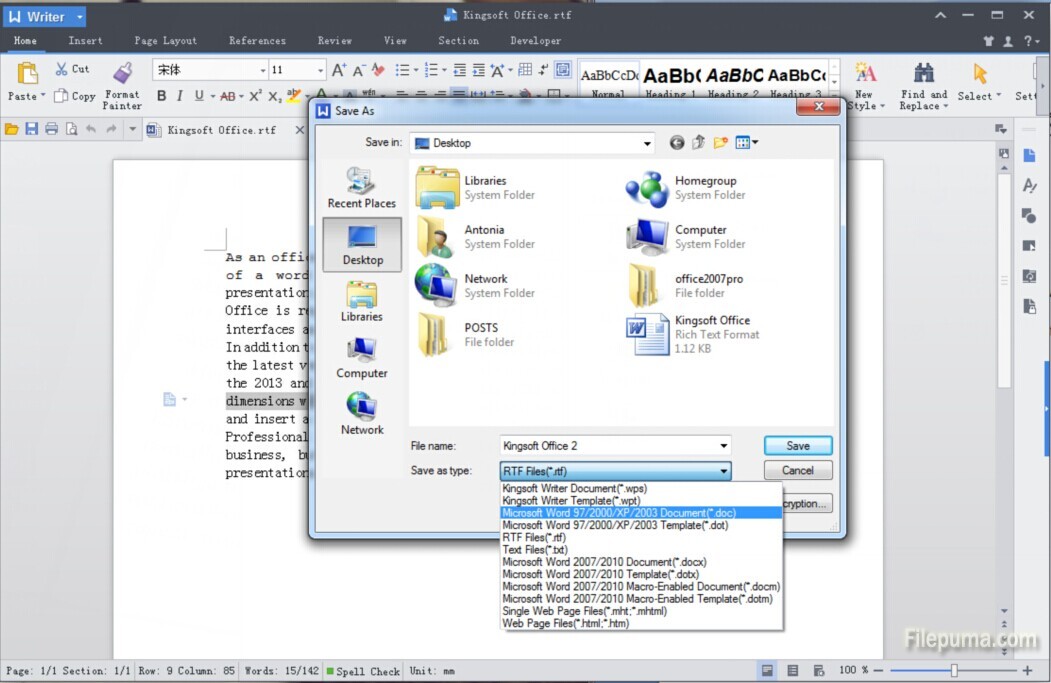Image resolution: width=1051 pixels, height=683 pixels.
Task: Open the font size dropdown showing 11
Action: coord(320,70)
